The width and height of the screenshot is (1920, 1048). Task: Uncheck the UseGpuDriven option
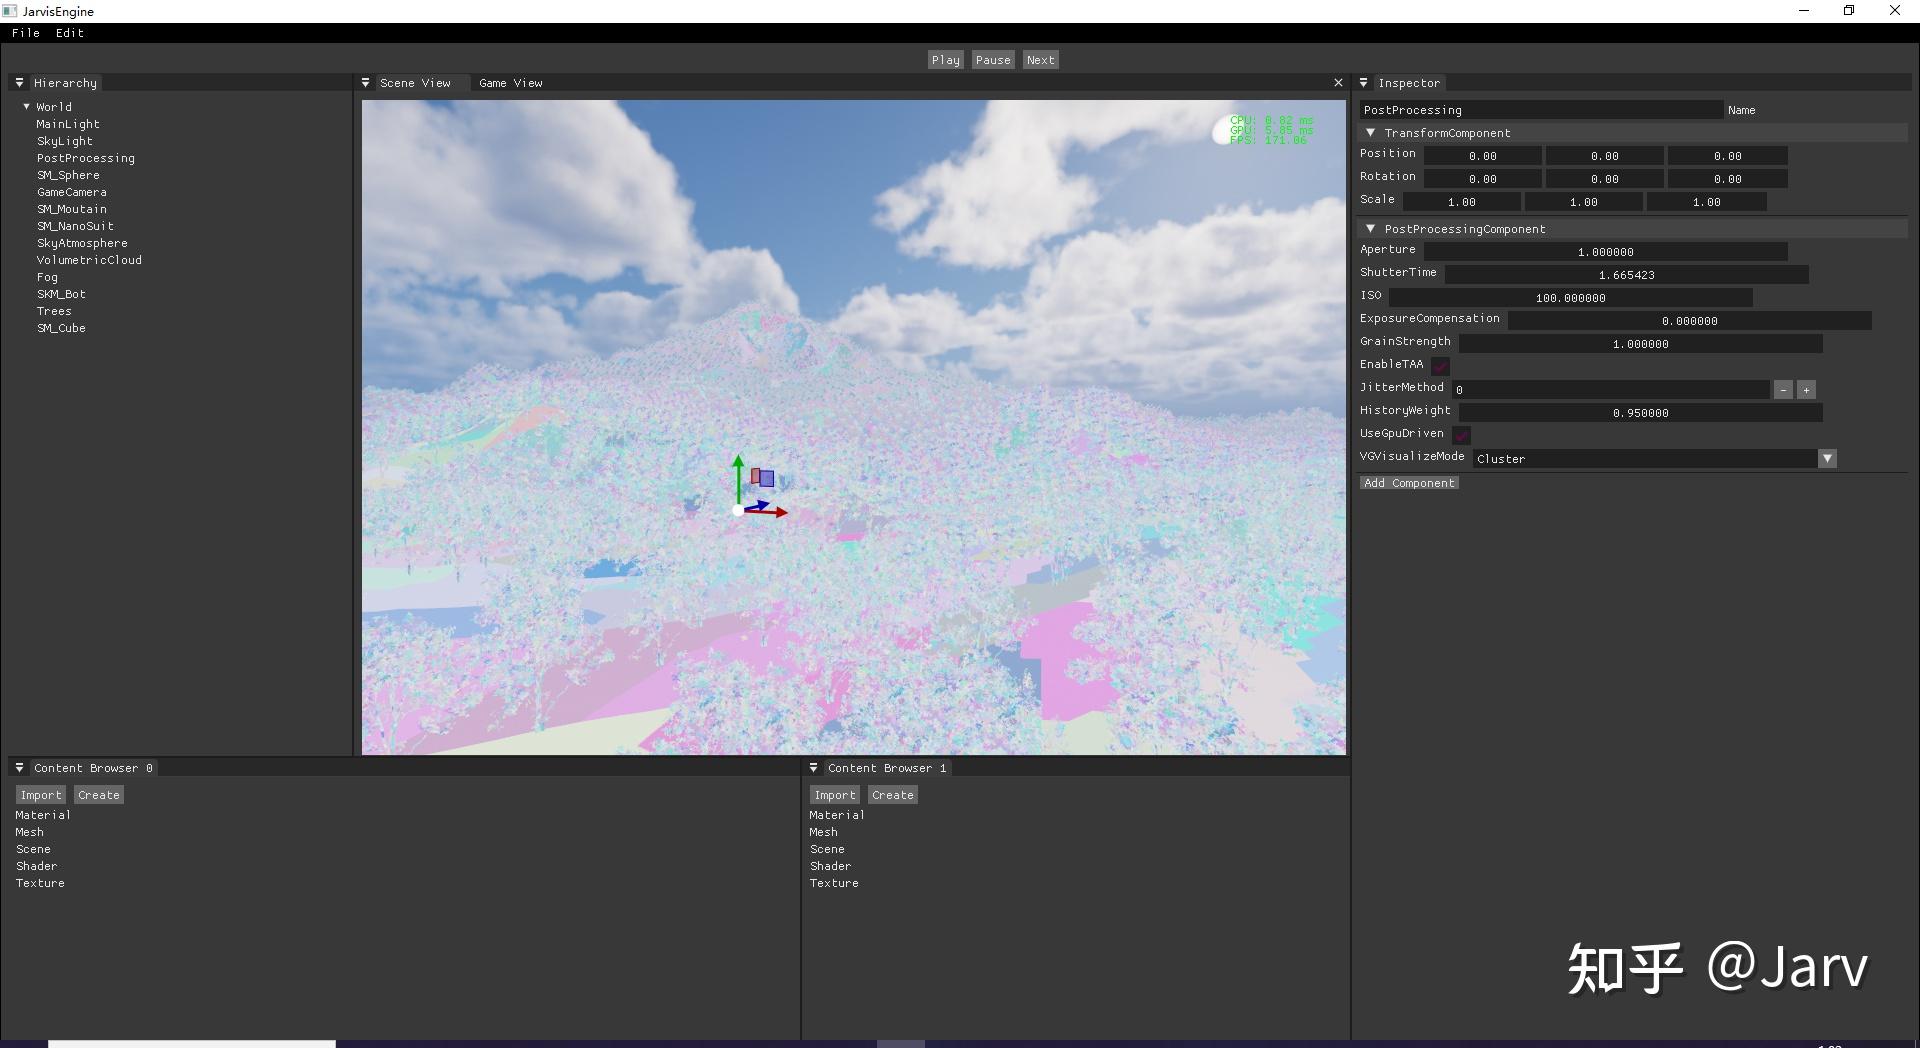pyautogui.click(x=1461, y=434)
